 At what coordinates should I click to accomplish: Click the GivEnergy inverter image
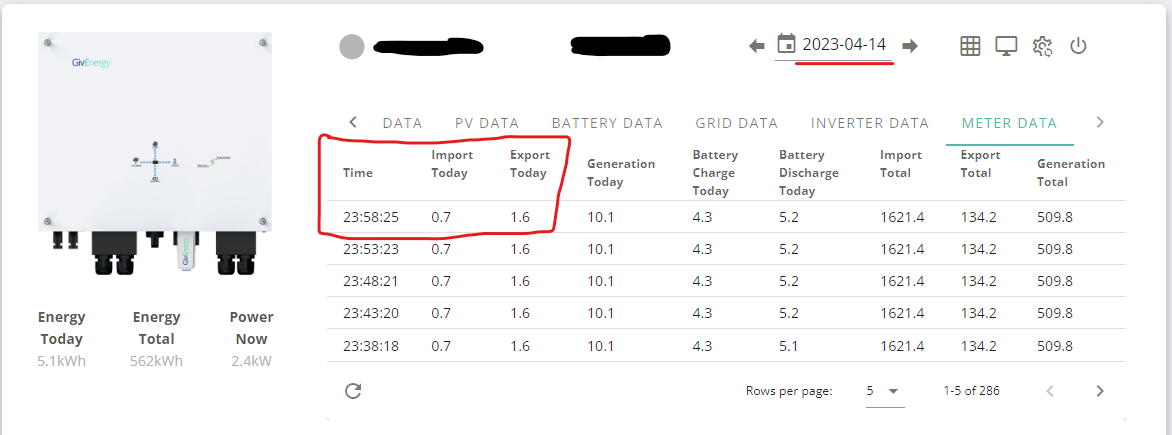tap(155, 154)
